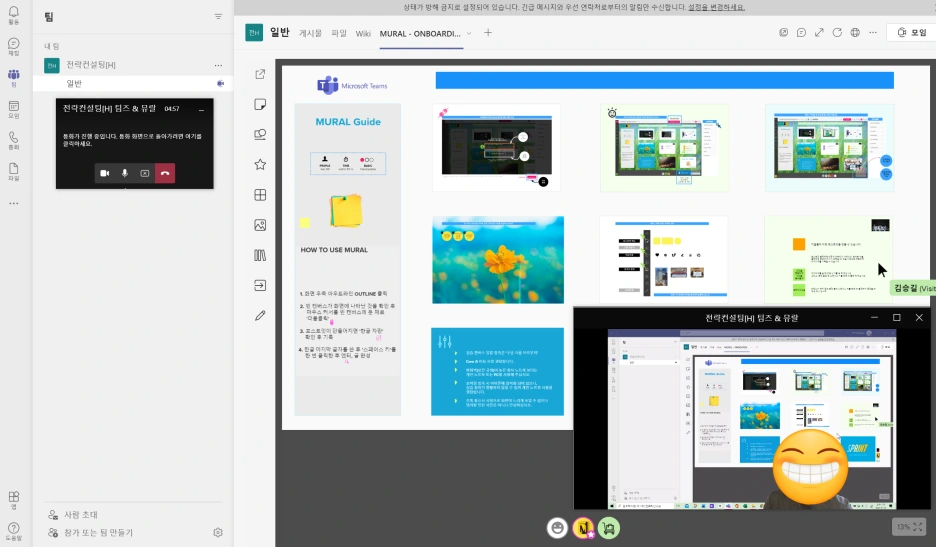This screenshot has width=936, height=547.
Task: Open the Activity (활동) bell icon
Action: (13, 15)
